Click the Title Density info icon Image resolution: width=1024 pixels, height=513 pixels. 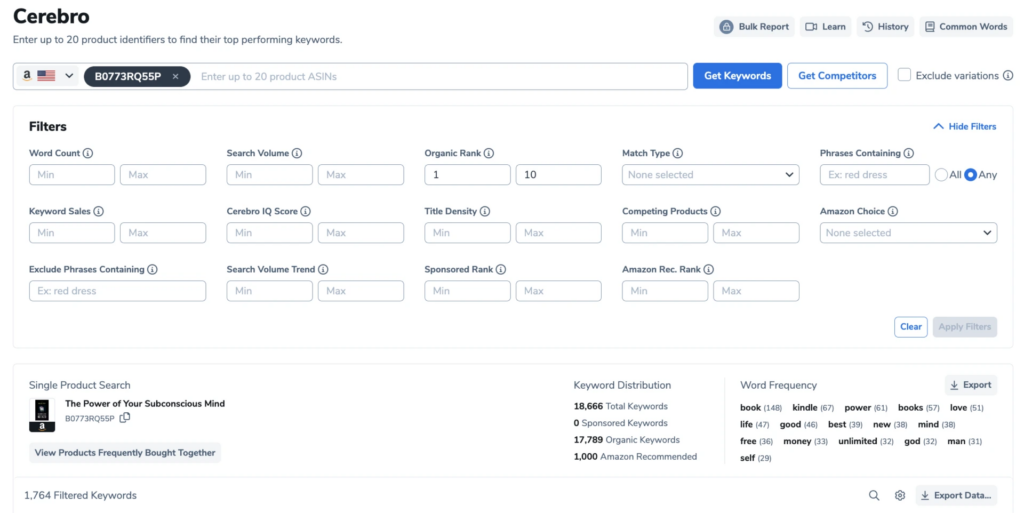[485, 212]
